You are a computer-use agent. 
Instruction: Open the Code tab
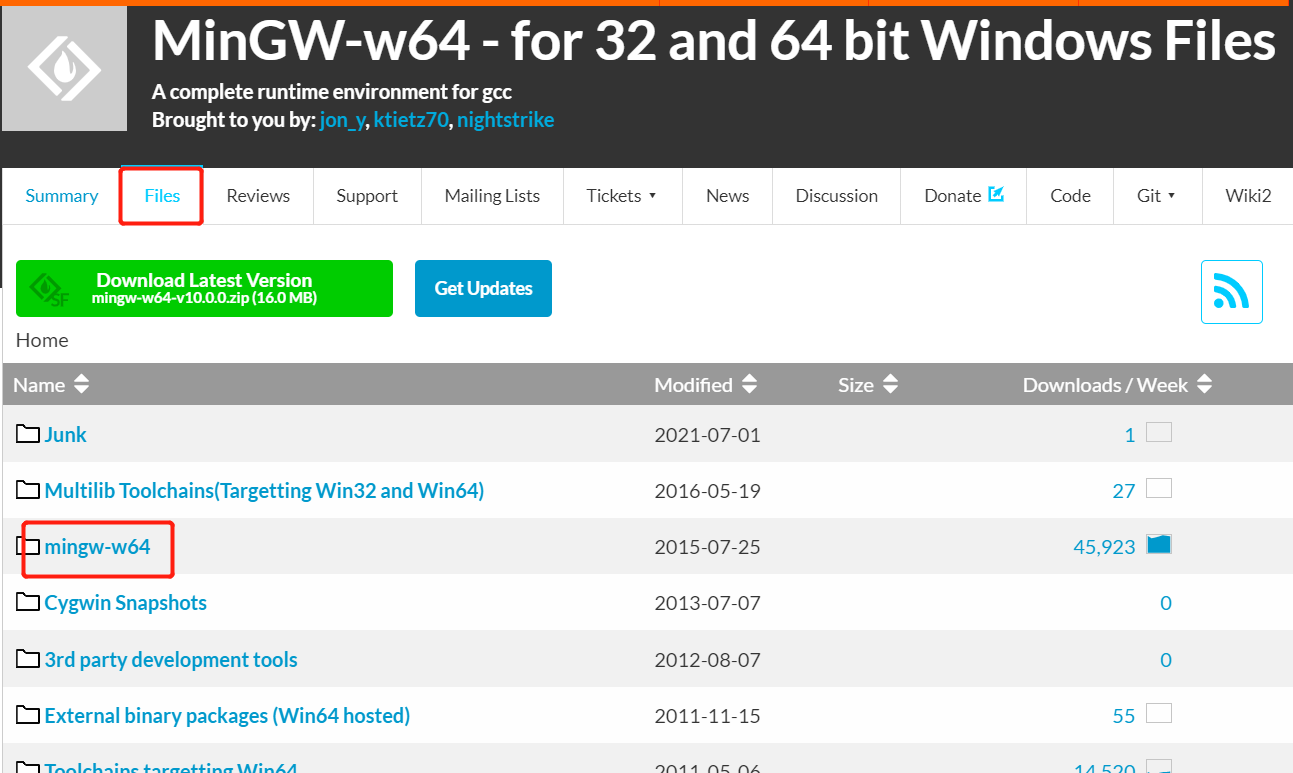pos(1070,196)
